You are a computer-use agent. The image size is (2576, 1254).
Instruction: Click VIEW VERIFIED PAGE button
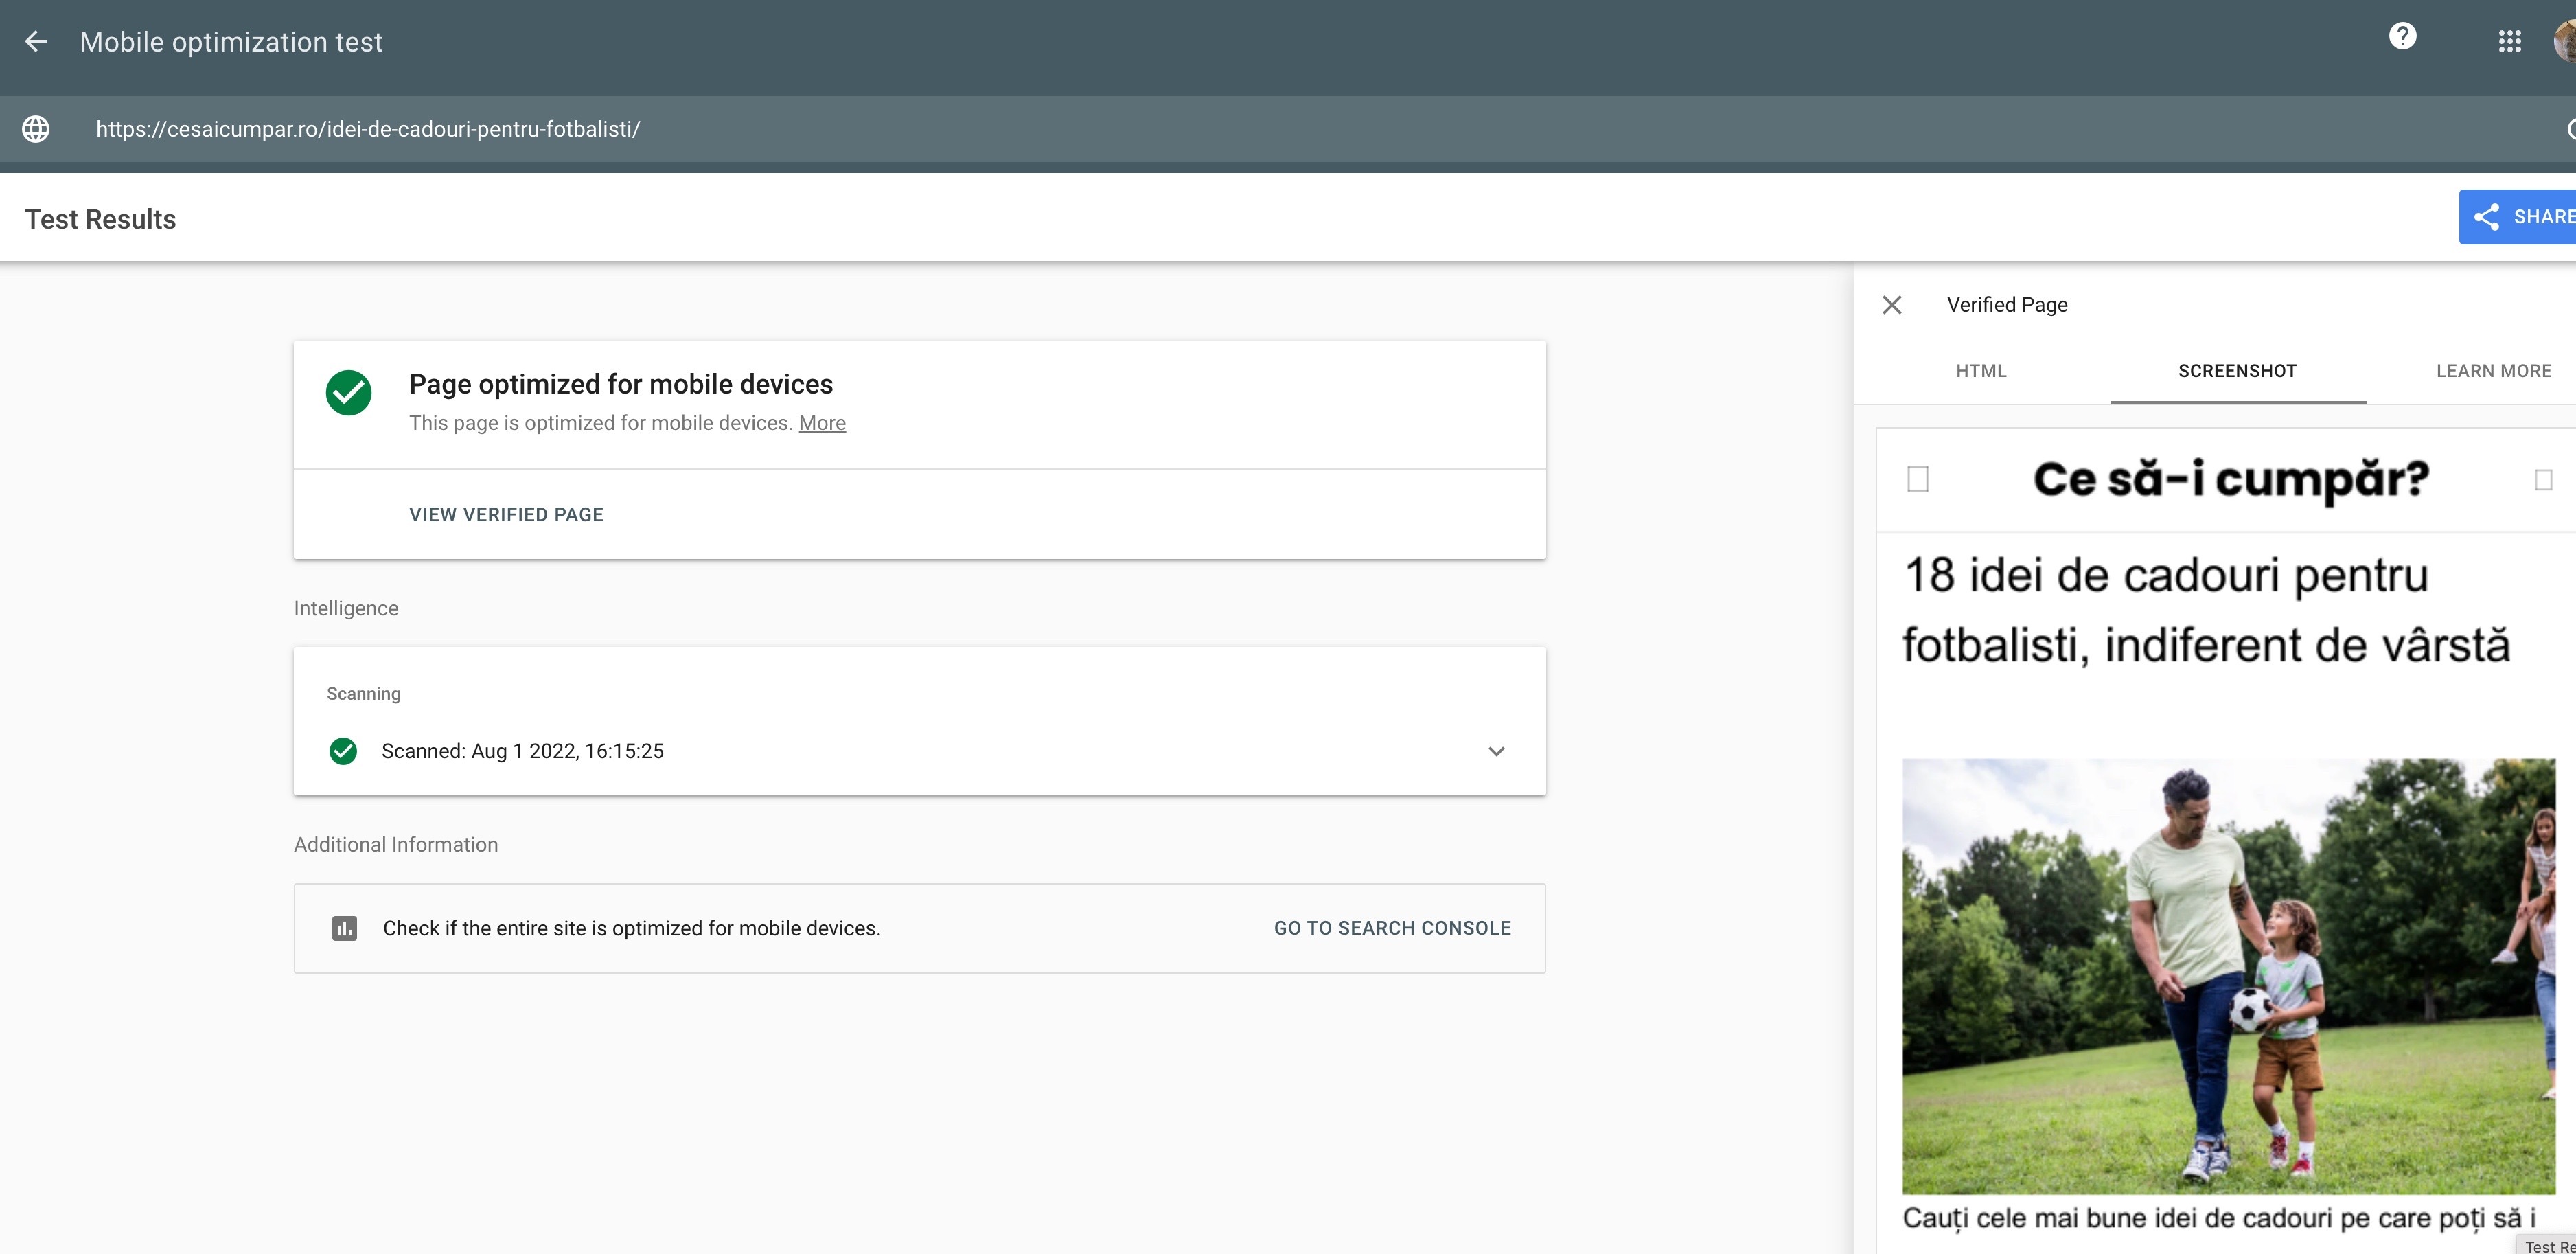[x=506, y=515]
